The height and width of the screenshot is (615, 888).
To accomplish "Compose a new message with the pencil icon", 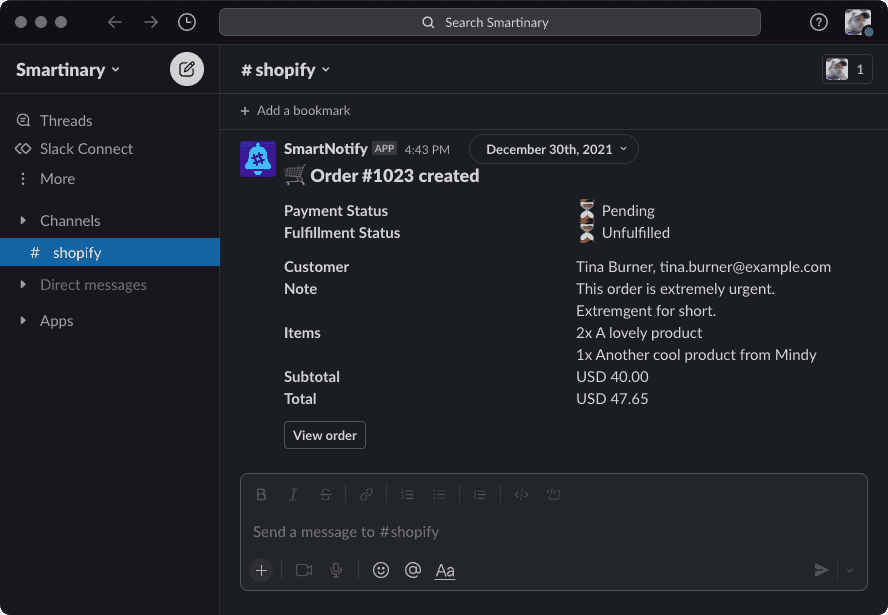I will [187, 69].
